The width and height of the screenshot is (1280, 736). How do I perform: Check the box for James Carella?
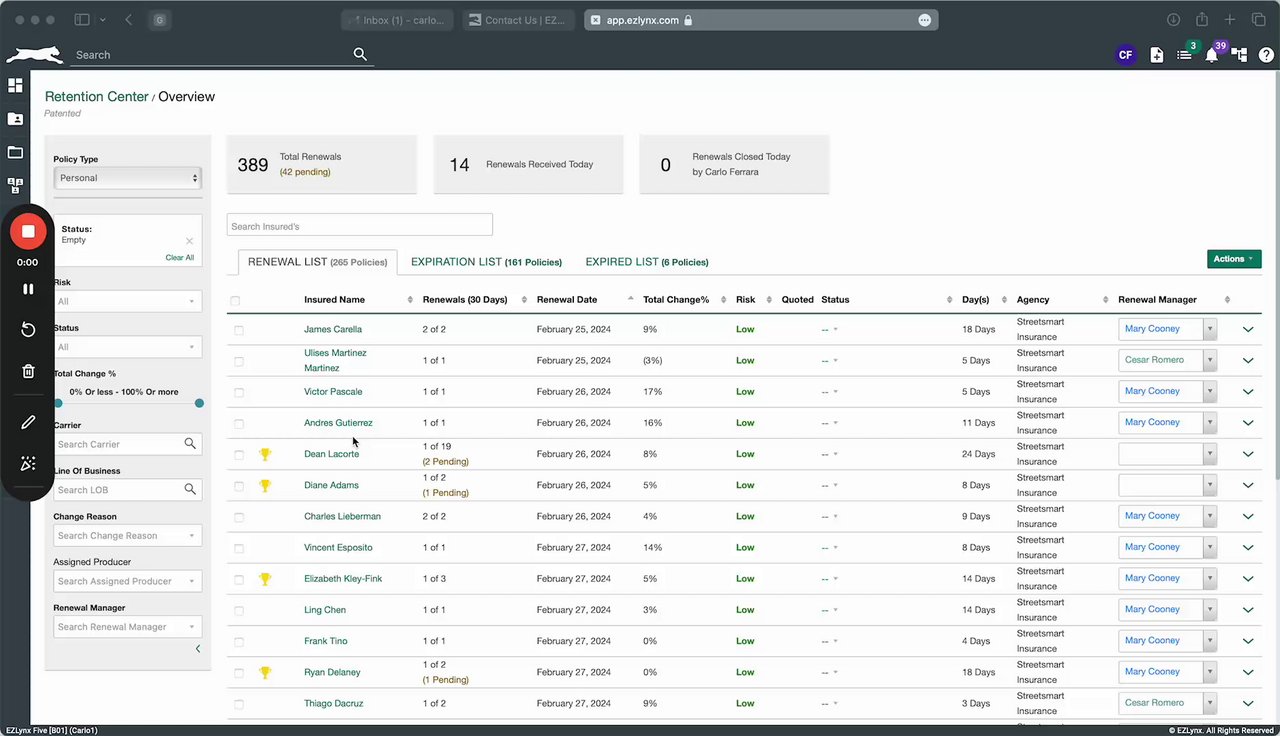(x=238, y=330)
